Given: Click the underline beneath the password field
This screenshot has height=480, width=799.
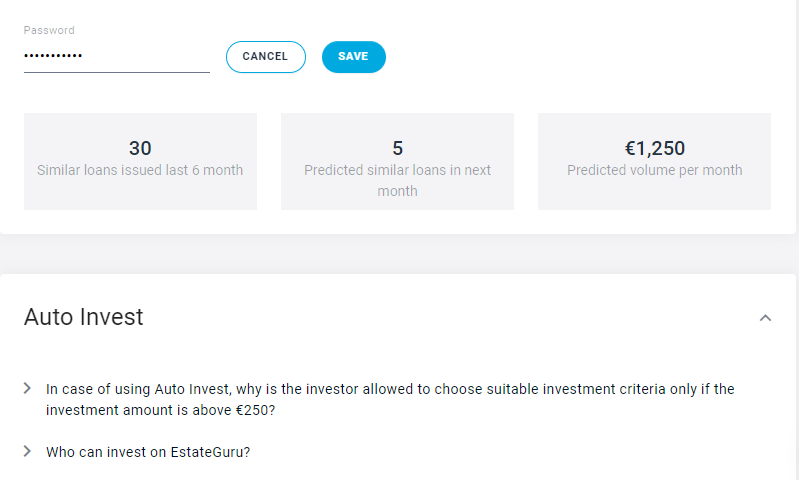Looking at the screenshot, I should click(116, 72).
